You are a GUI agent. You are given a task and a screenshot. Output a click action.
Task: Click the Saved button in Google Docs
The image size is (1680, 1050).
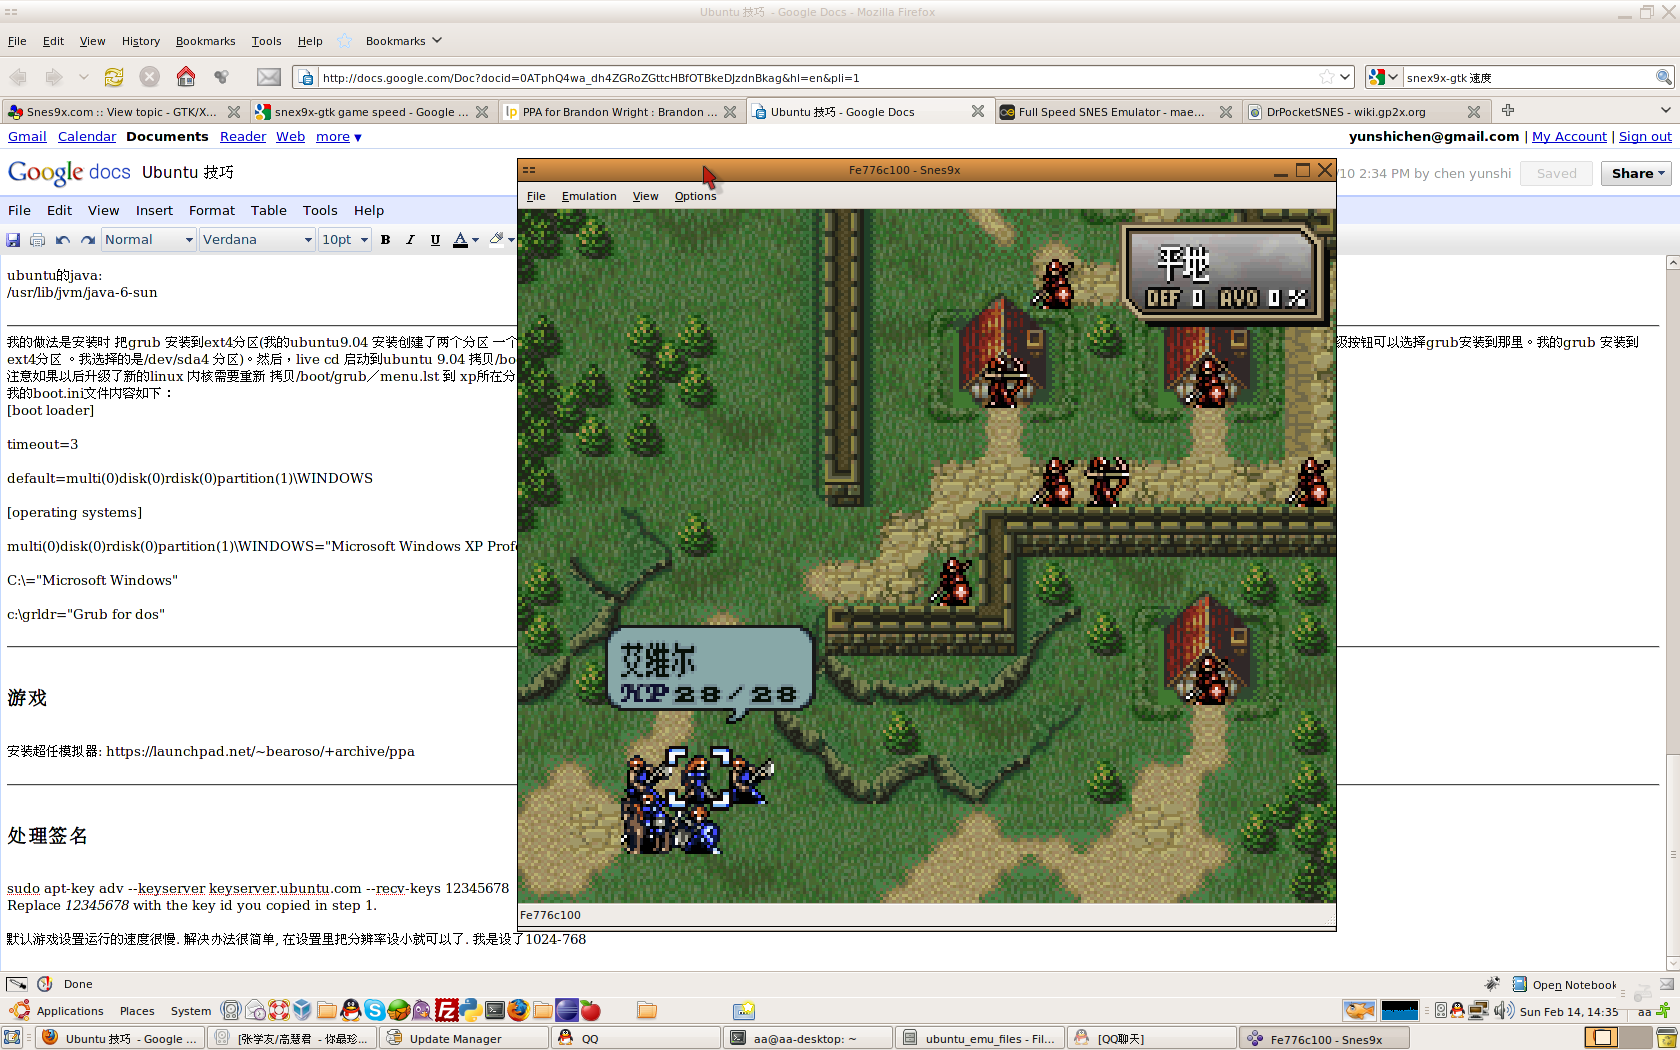(1556, 173)
